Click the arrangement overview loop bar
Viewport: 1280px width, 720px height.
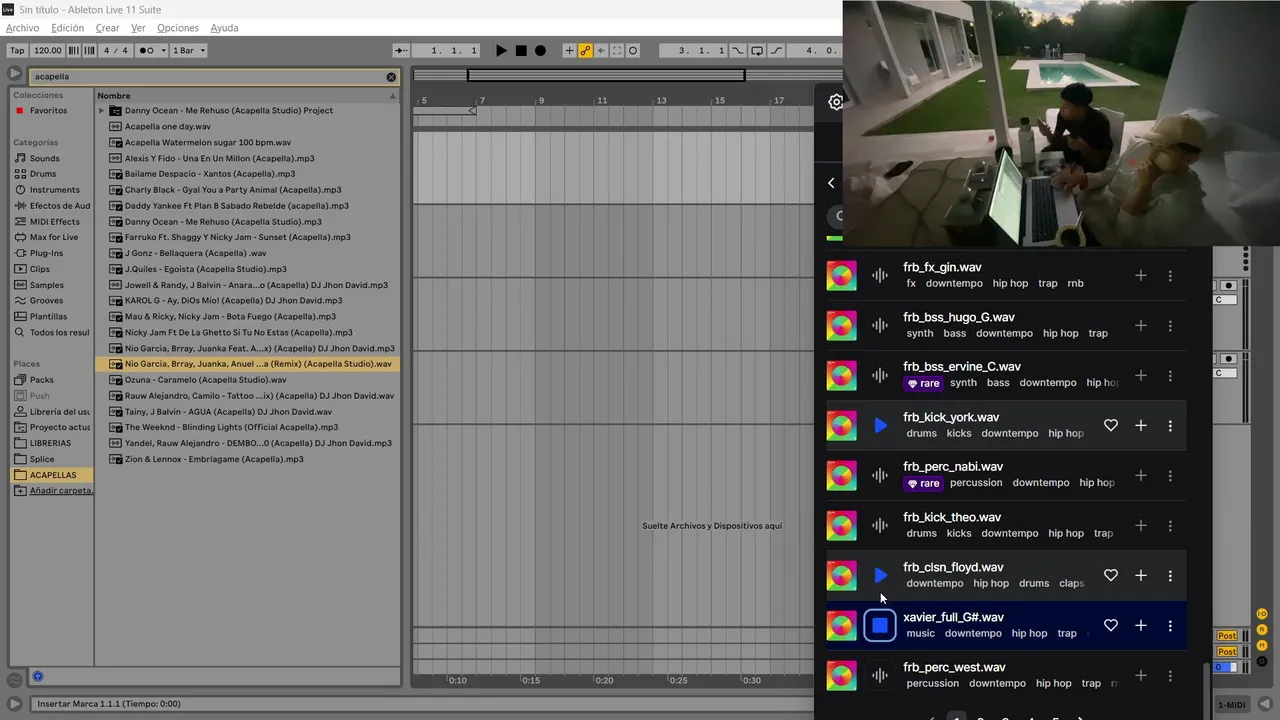click(x=606, y=75)
